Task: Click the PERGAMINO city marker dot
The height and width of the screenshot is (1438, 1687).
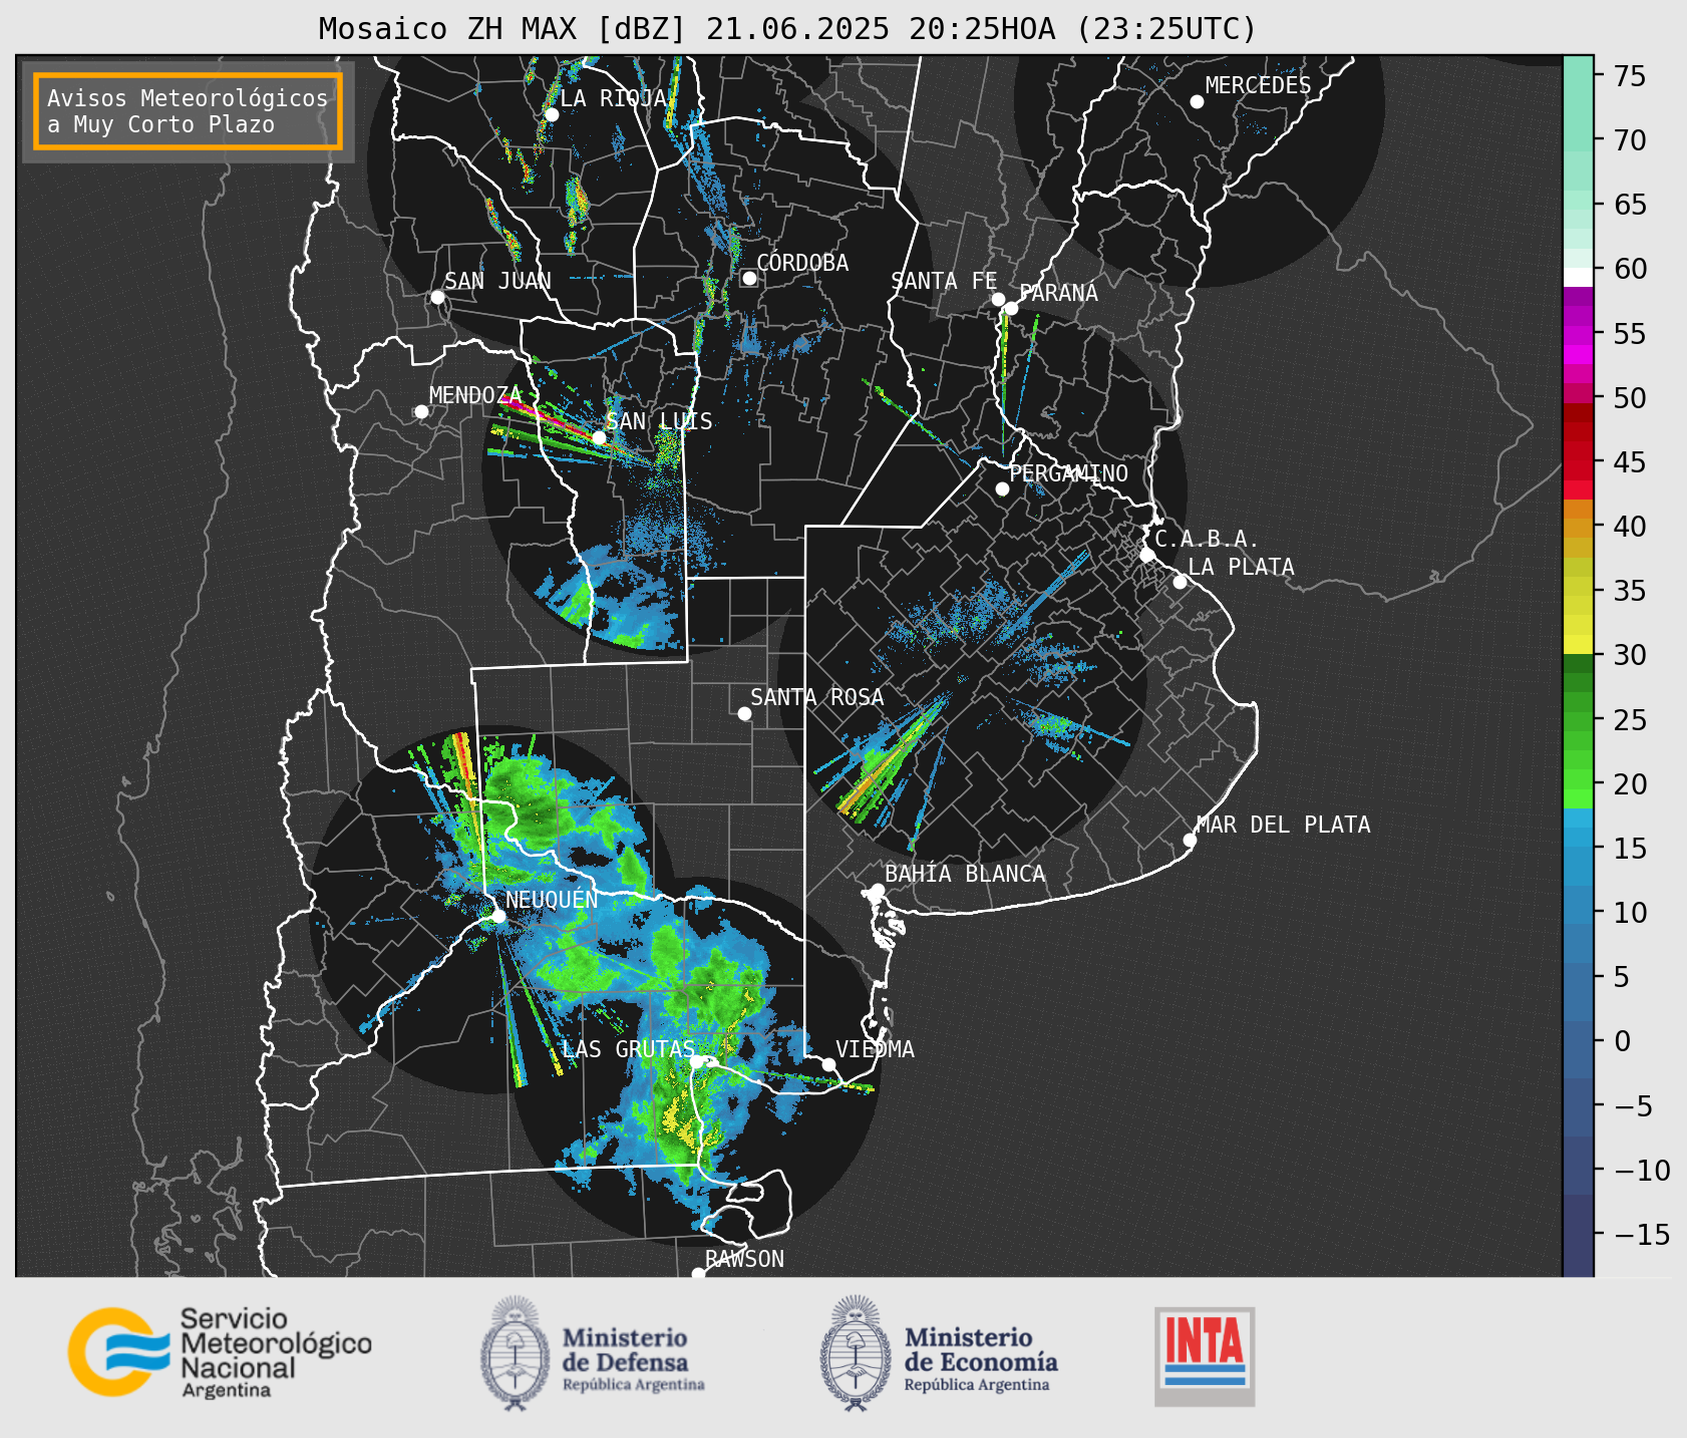Action: (x=1002, y=489)
